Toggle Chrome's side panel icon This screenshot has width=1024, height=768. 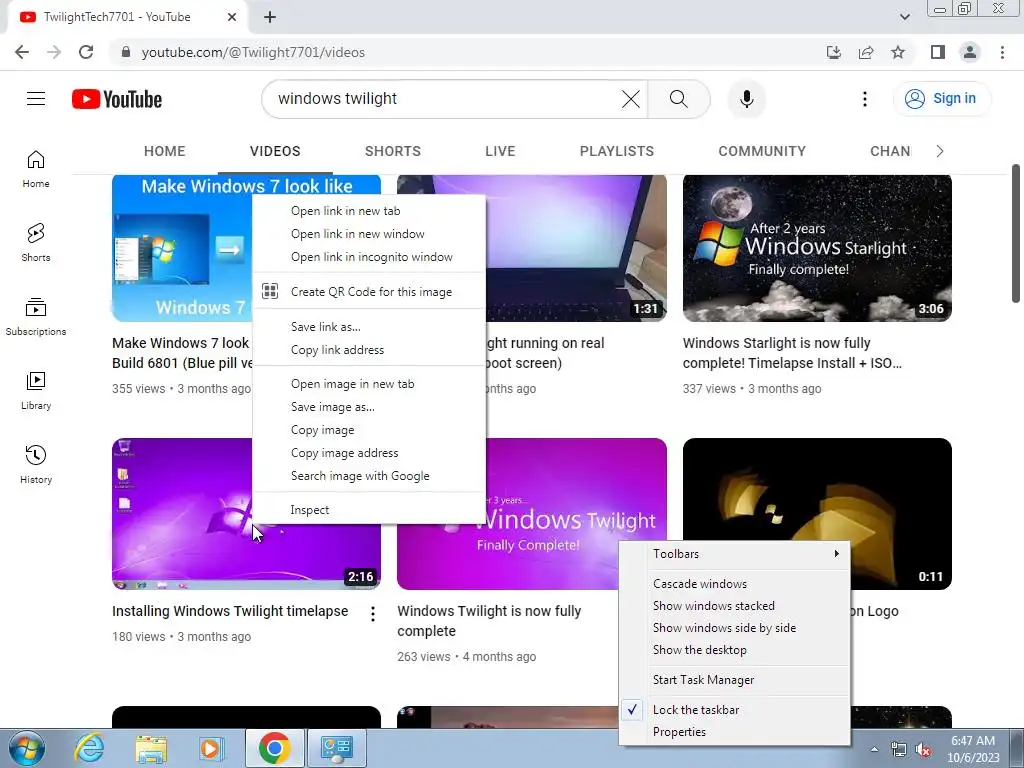938,52
